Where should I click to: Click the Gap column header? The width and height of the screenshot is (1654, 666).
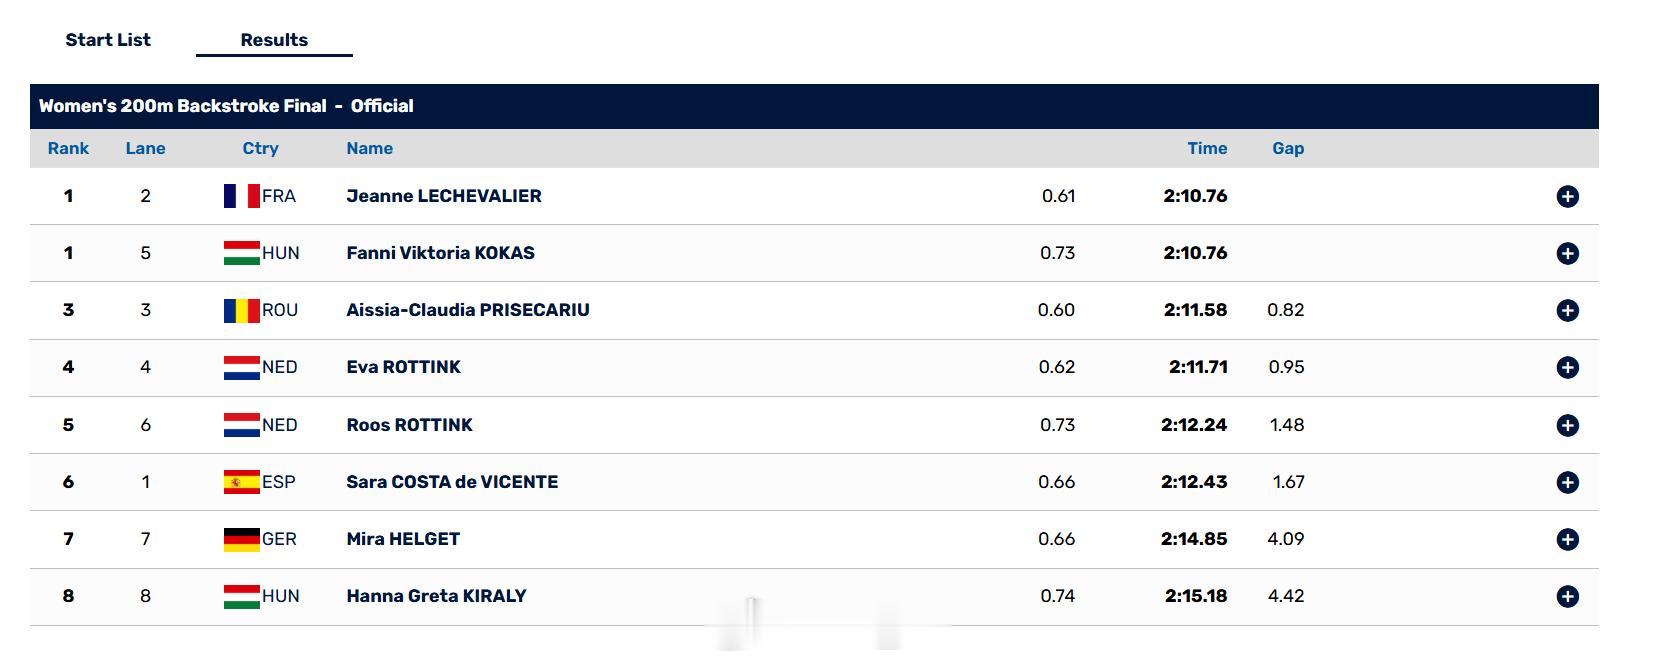point(1288,148)
